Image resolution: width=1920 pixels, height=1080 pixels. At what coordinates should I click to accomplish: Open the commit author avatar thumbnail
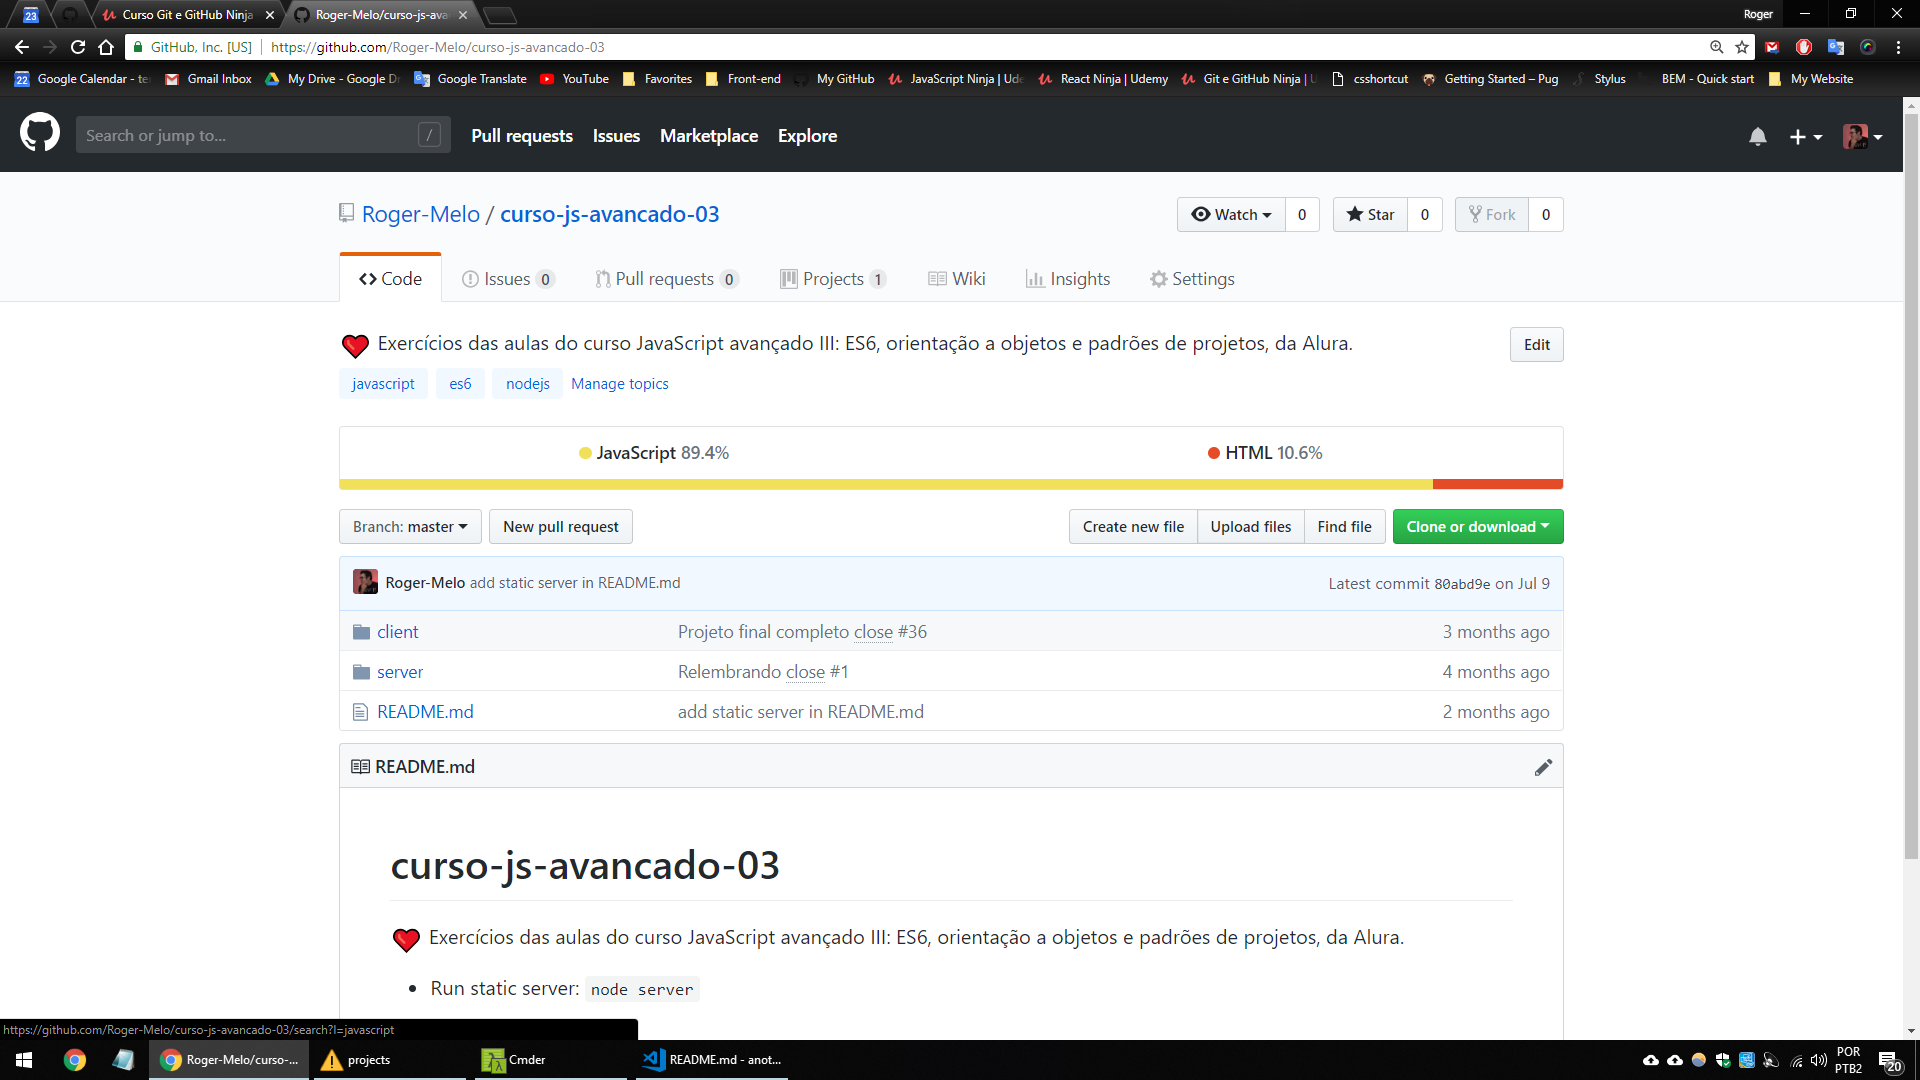click(x=365, y=582)
